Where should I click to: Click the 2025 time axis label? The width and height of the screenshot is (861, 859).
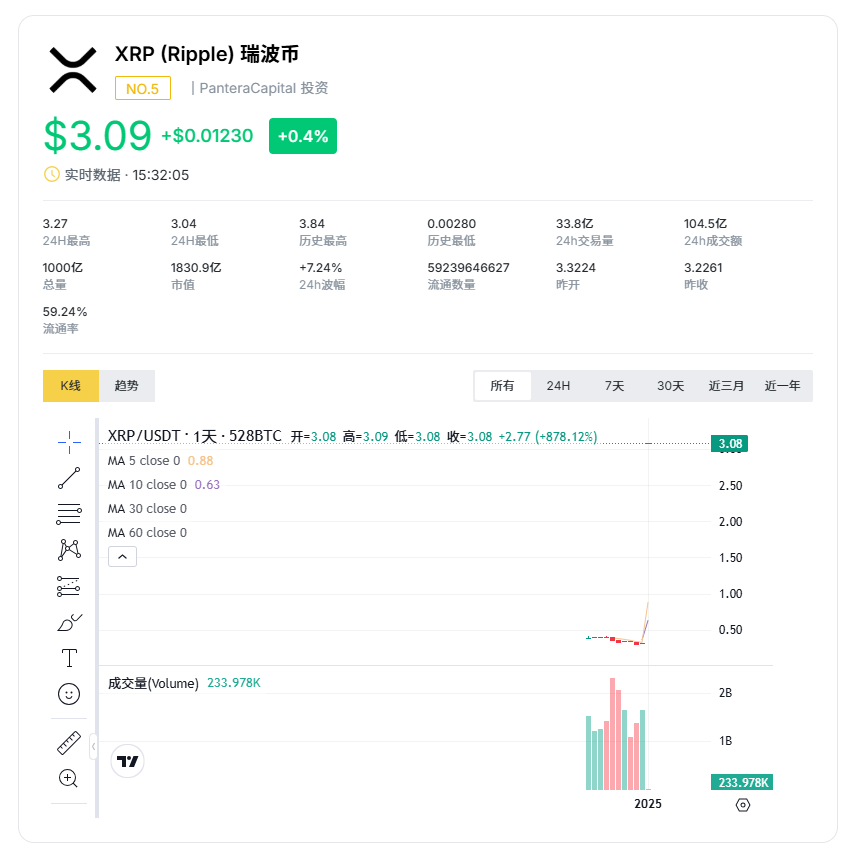[648, 804]
